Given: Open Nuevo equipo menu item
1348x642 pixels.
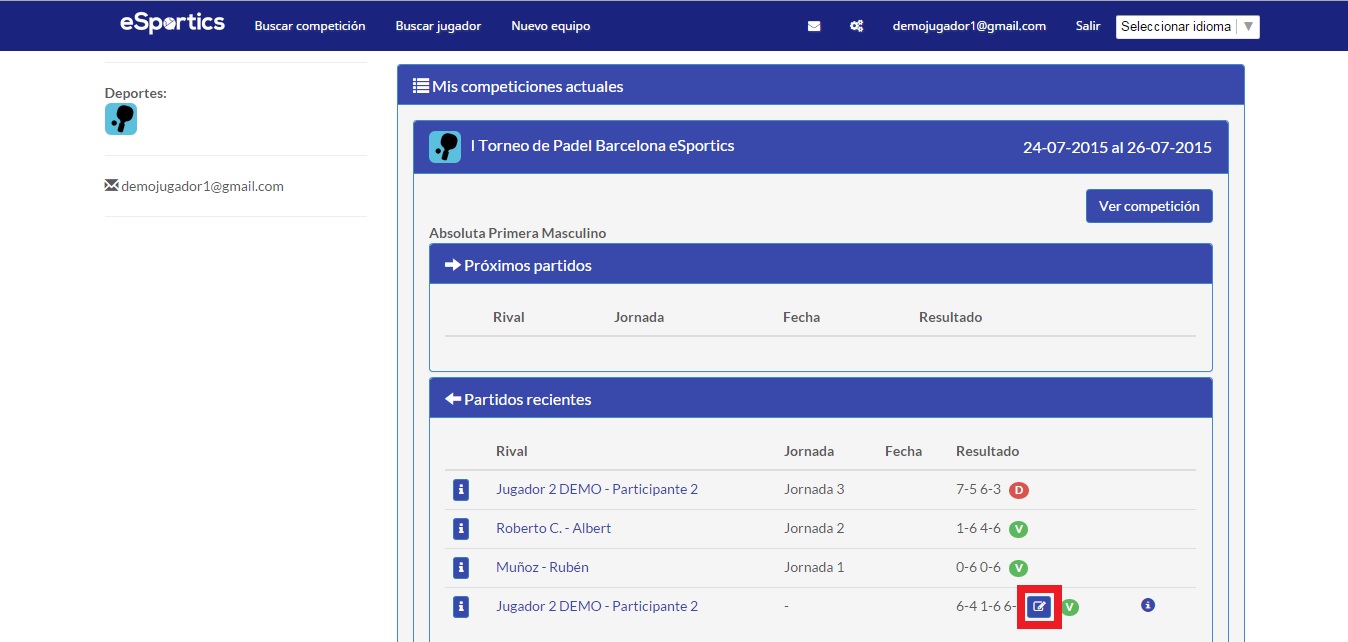Looking at the screenshot, I should pyautogui.click(x=551, y=26).
